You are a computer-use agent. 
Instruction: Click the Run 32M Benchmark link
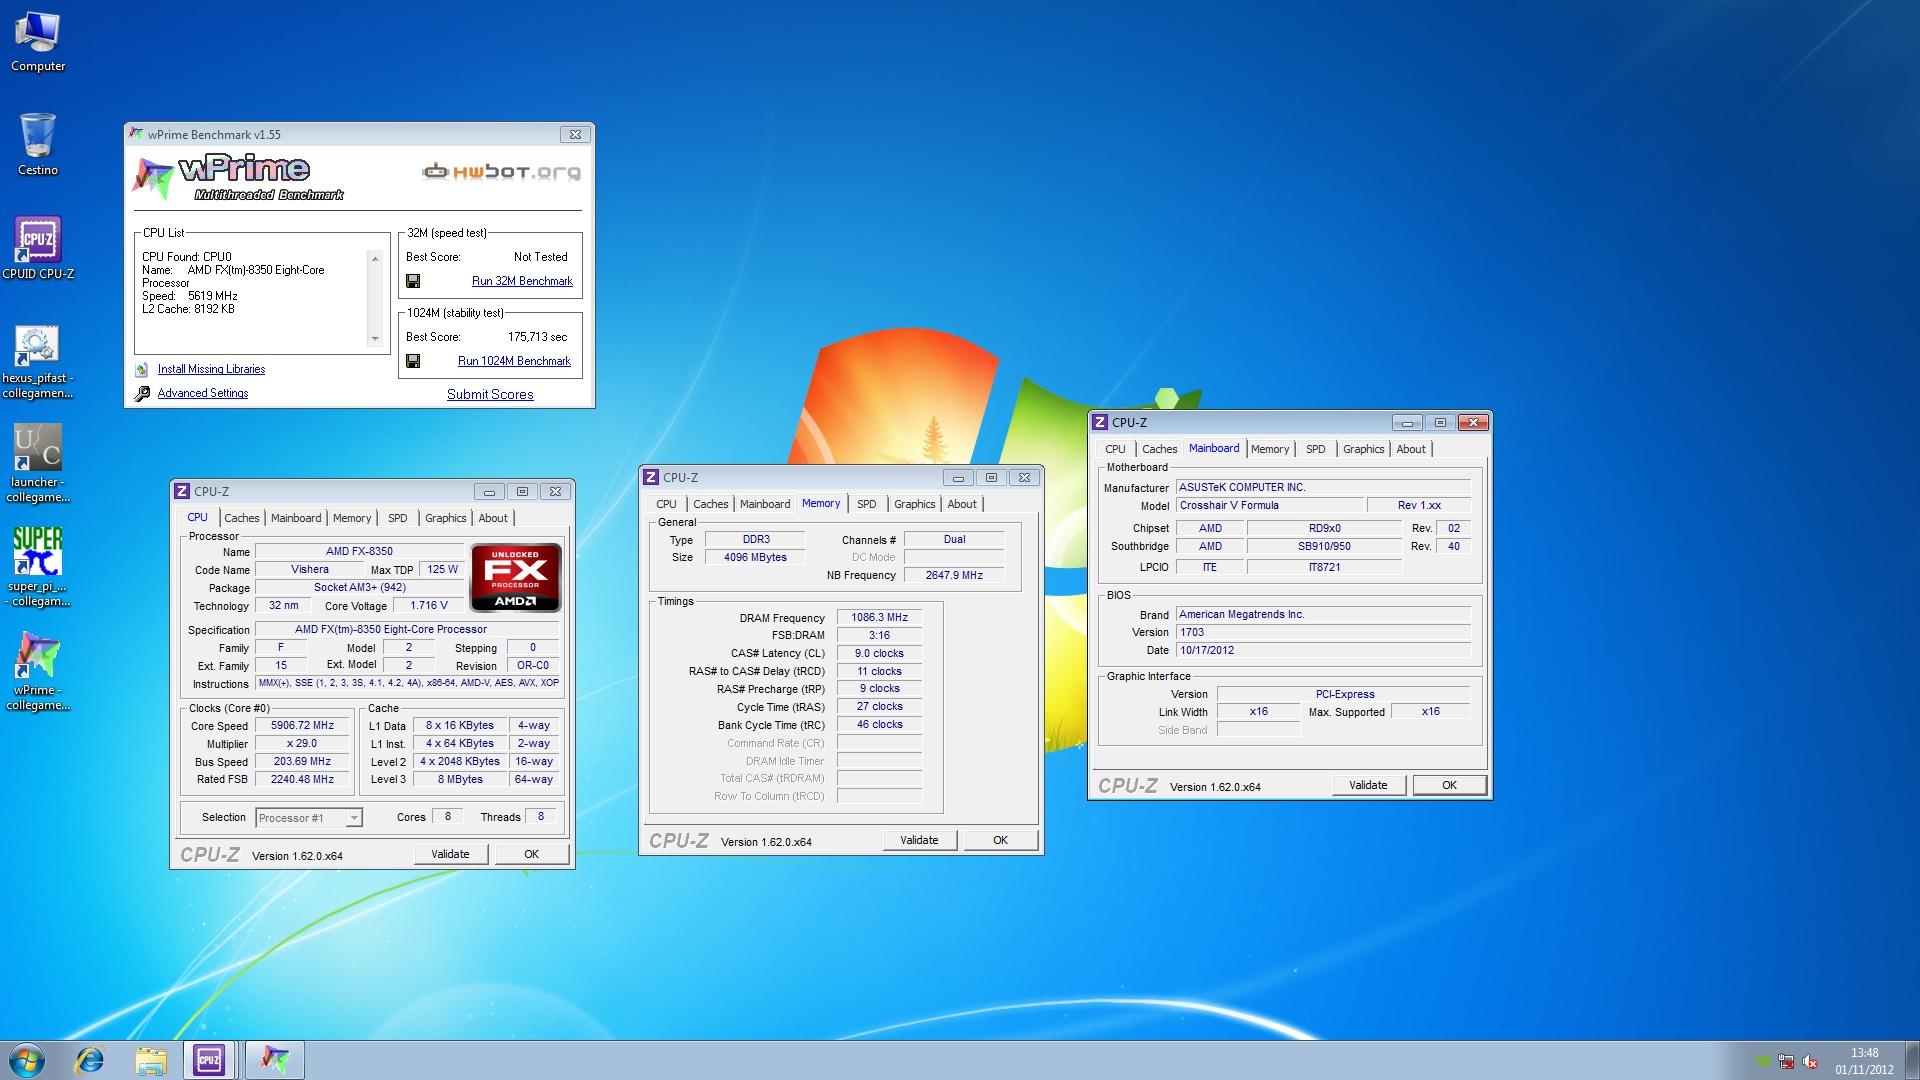tap(522, 281)
